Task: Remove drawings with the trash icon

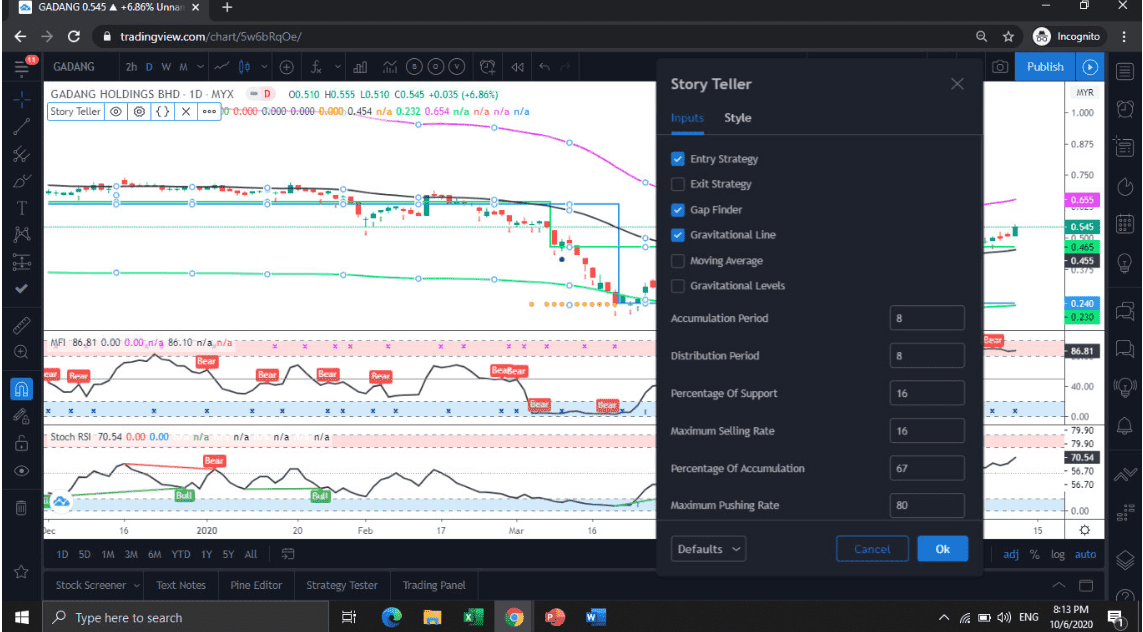Action: 22,507
